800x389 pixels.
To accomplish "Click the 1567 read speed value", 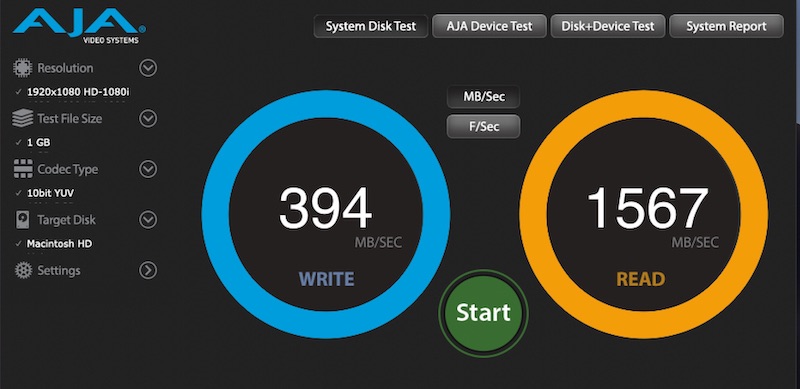I will 648,208.
